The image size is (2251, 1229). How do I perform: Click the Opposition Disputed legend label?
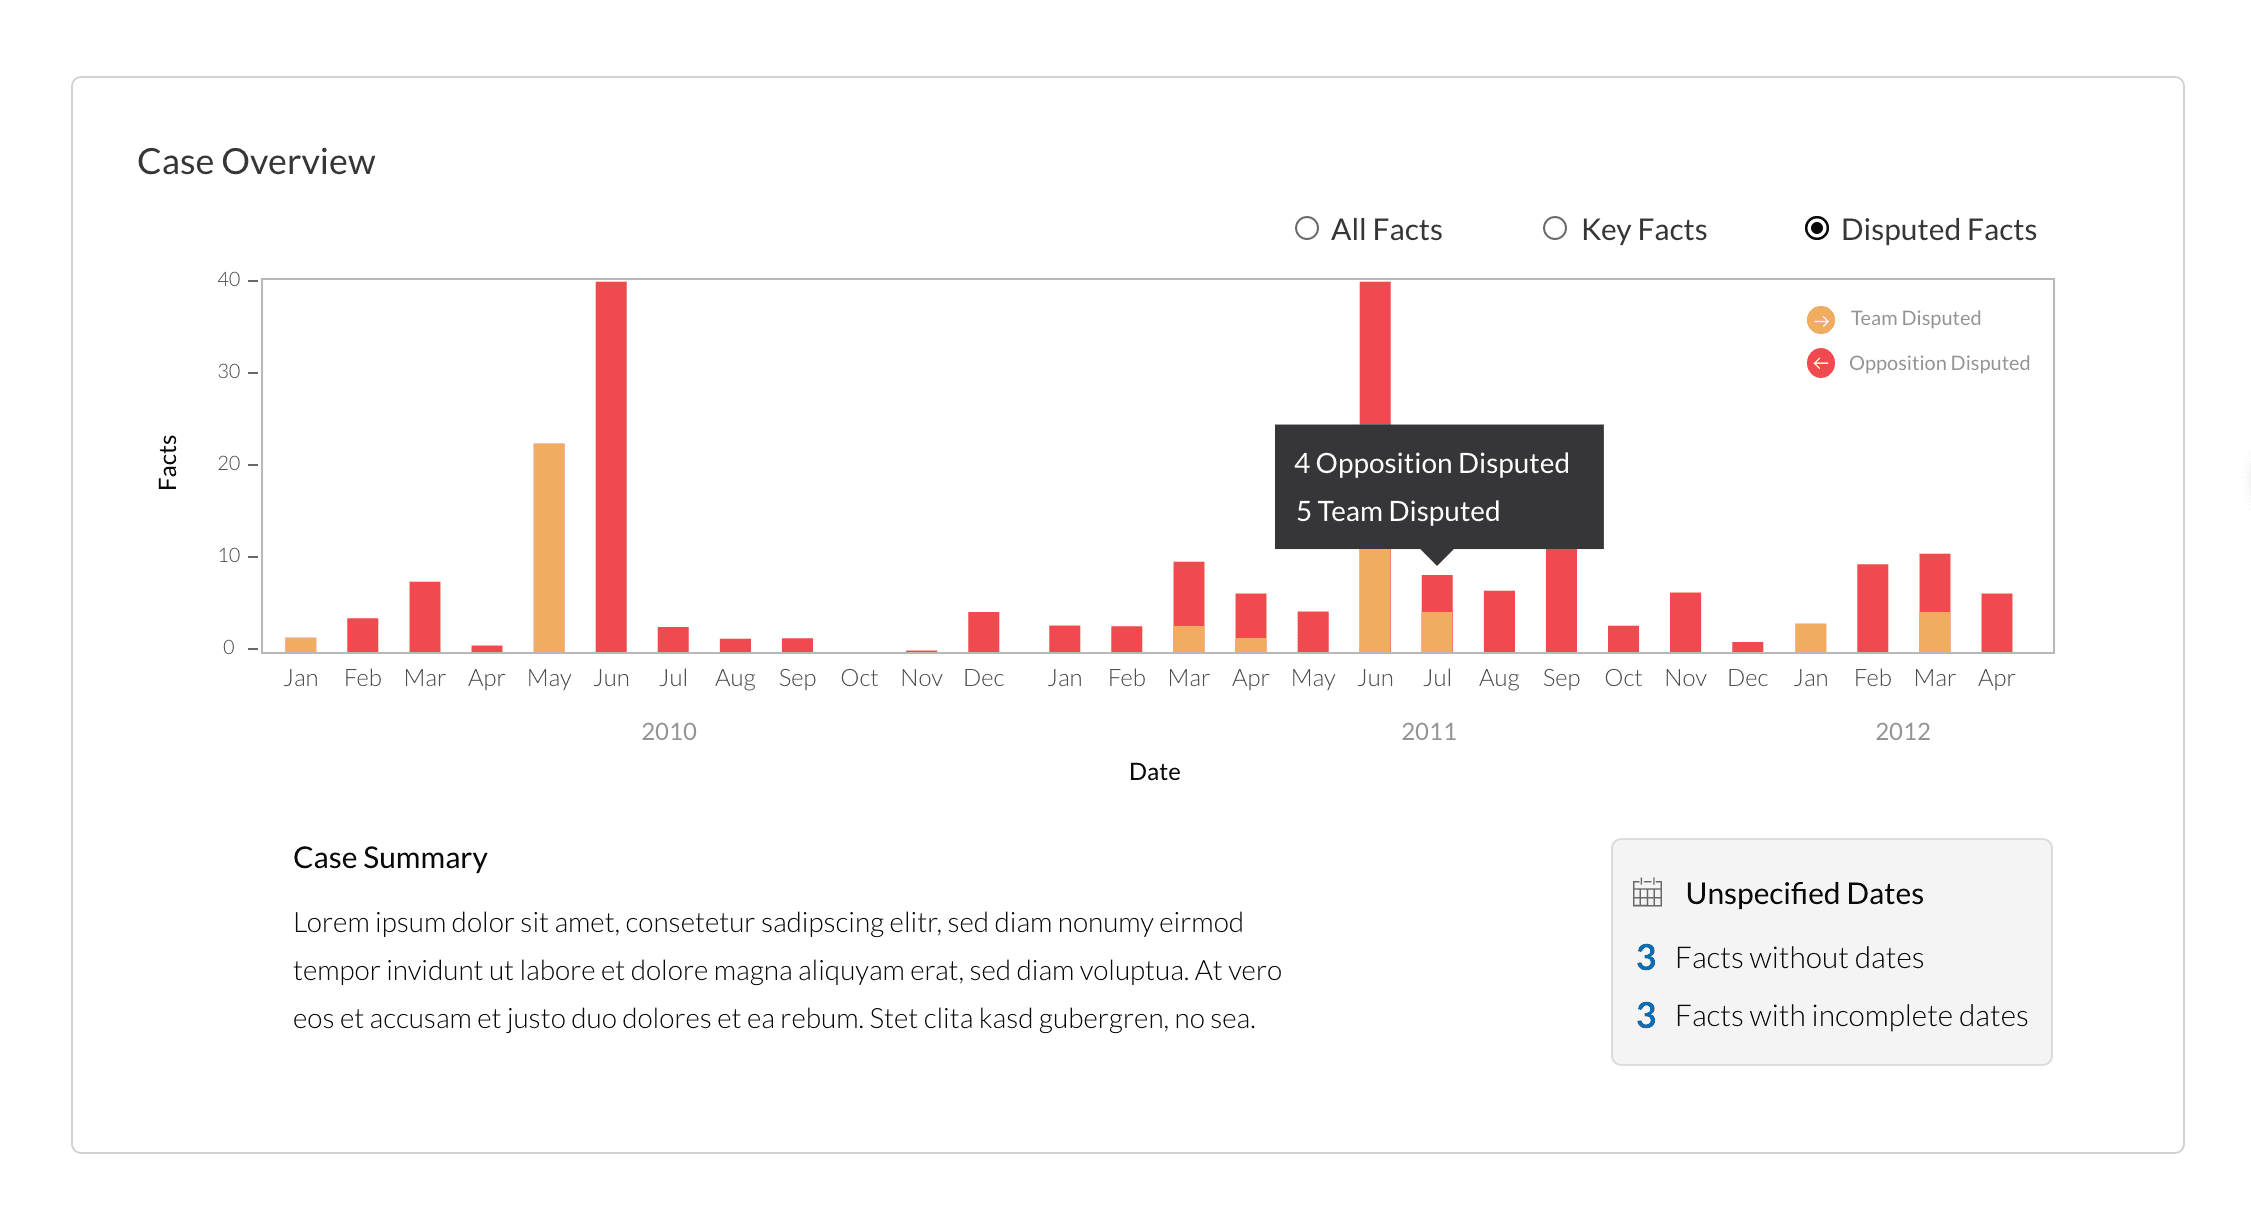click(1938, 363)
